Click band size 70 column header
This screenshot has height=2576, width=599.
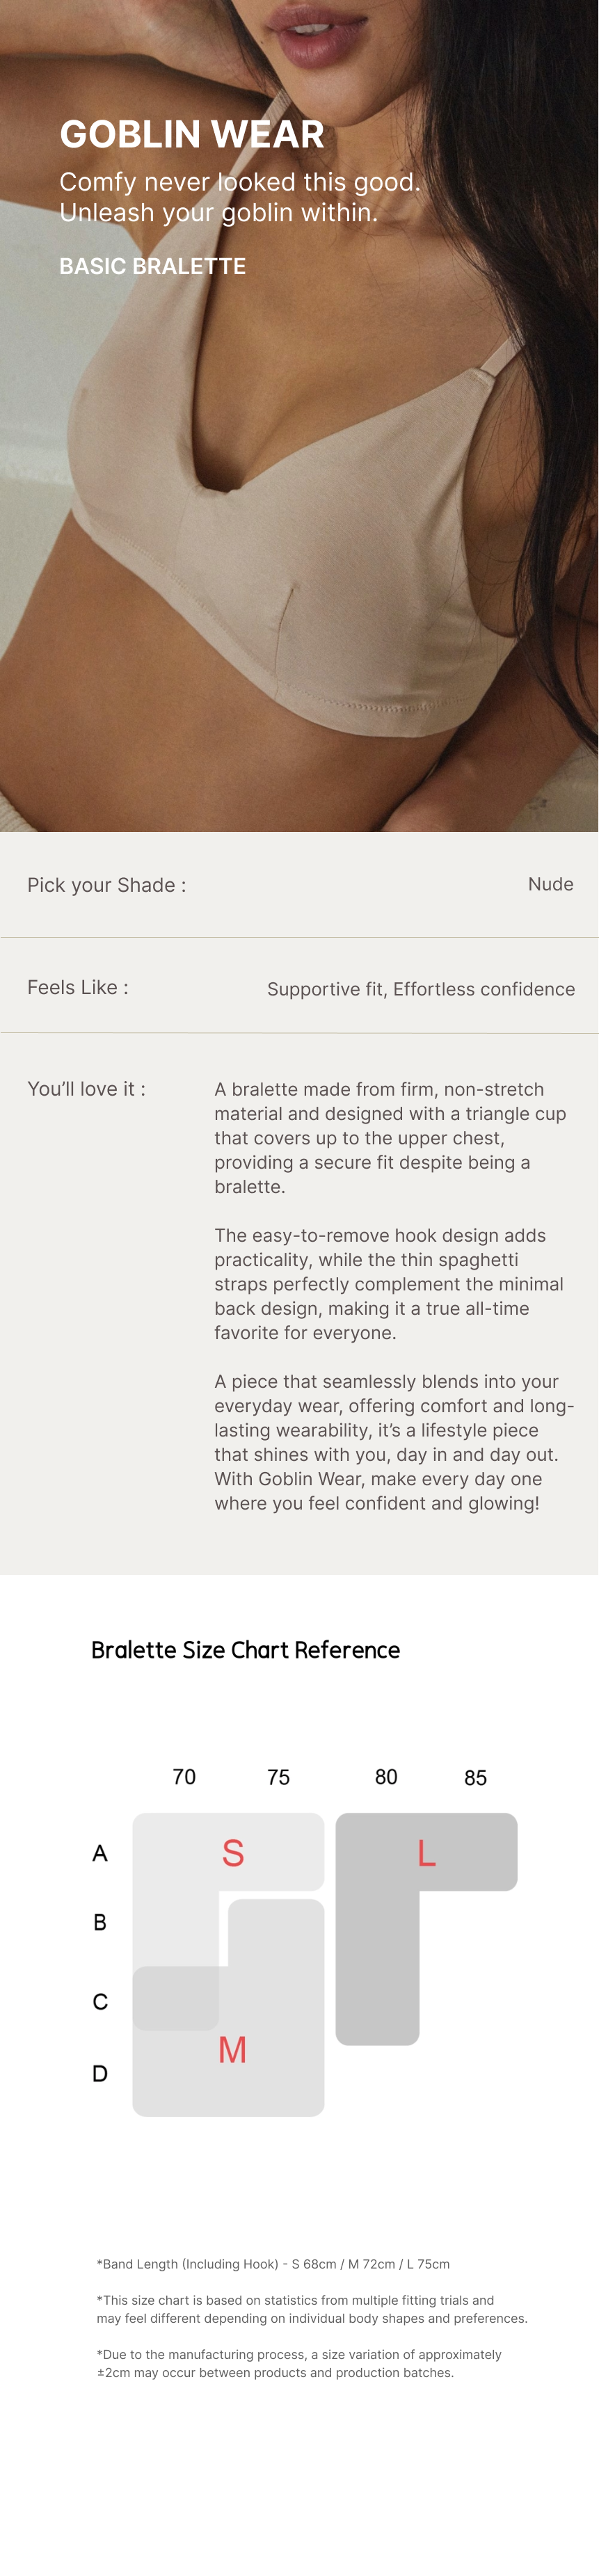[x=184, y=1777]
